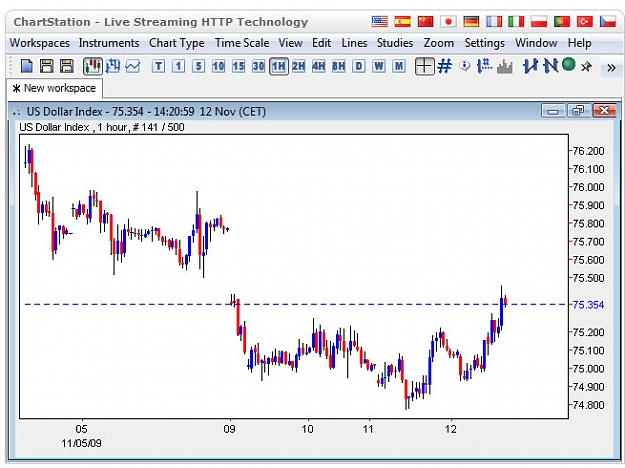The width and height of the screenshot is (625, 468).
Task: Open the Time Scale menu
Action: click(242, 43)
